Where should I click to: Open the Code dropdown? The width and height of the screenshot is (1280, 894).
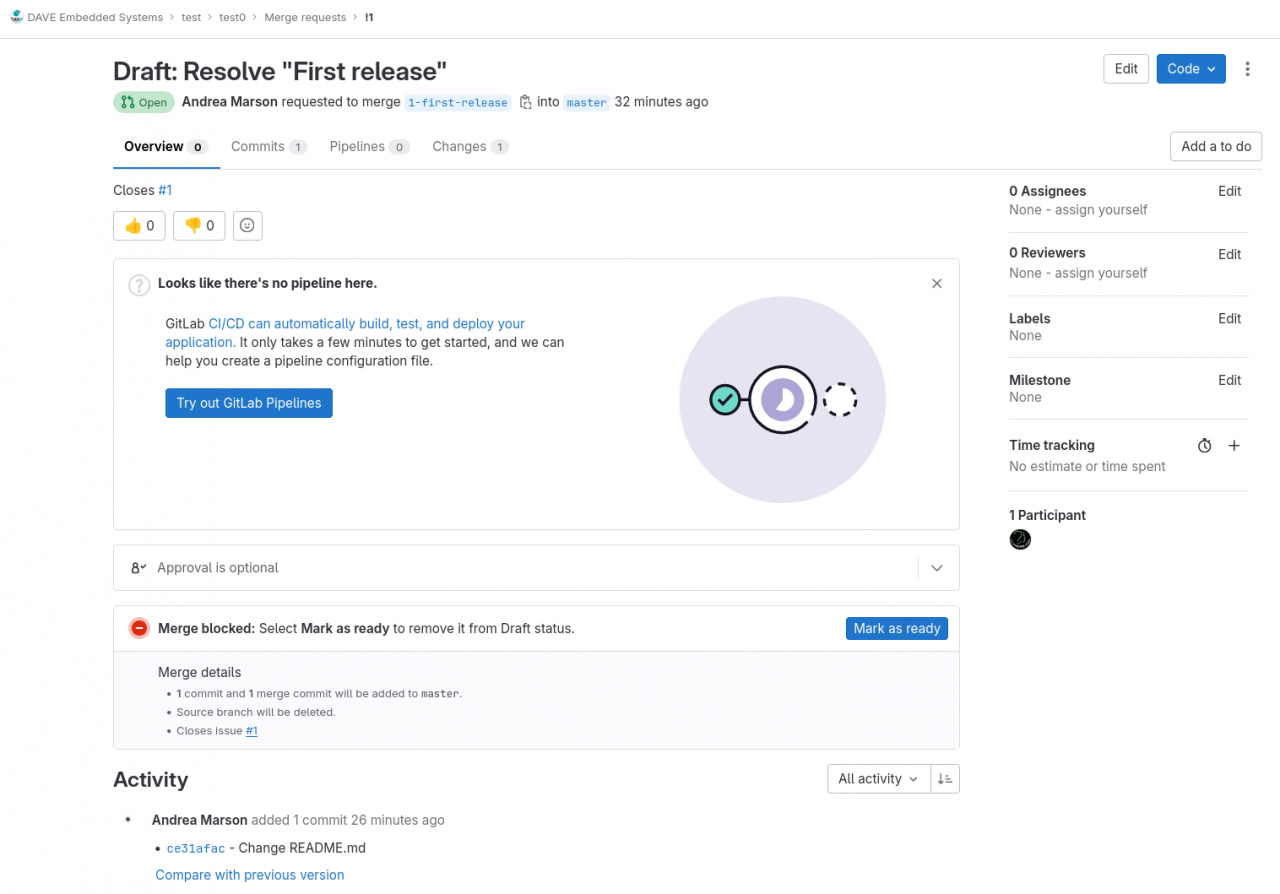(1190, 69)
